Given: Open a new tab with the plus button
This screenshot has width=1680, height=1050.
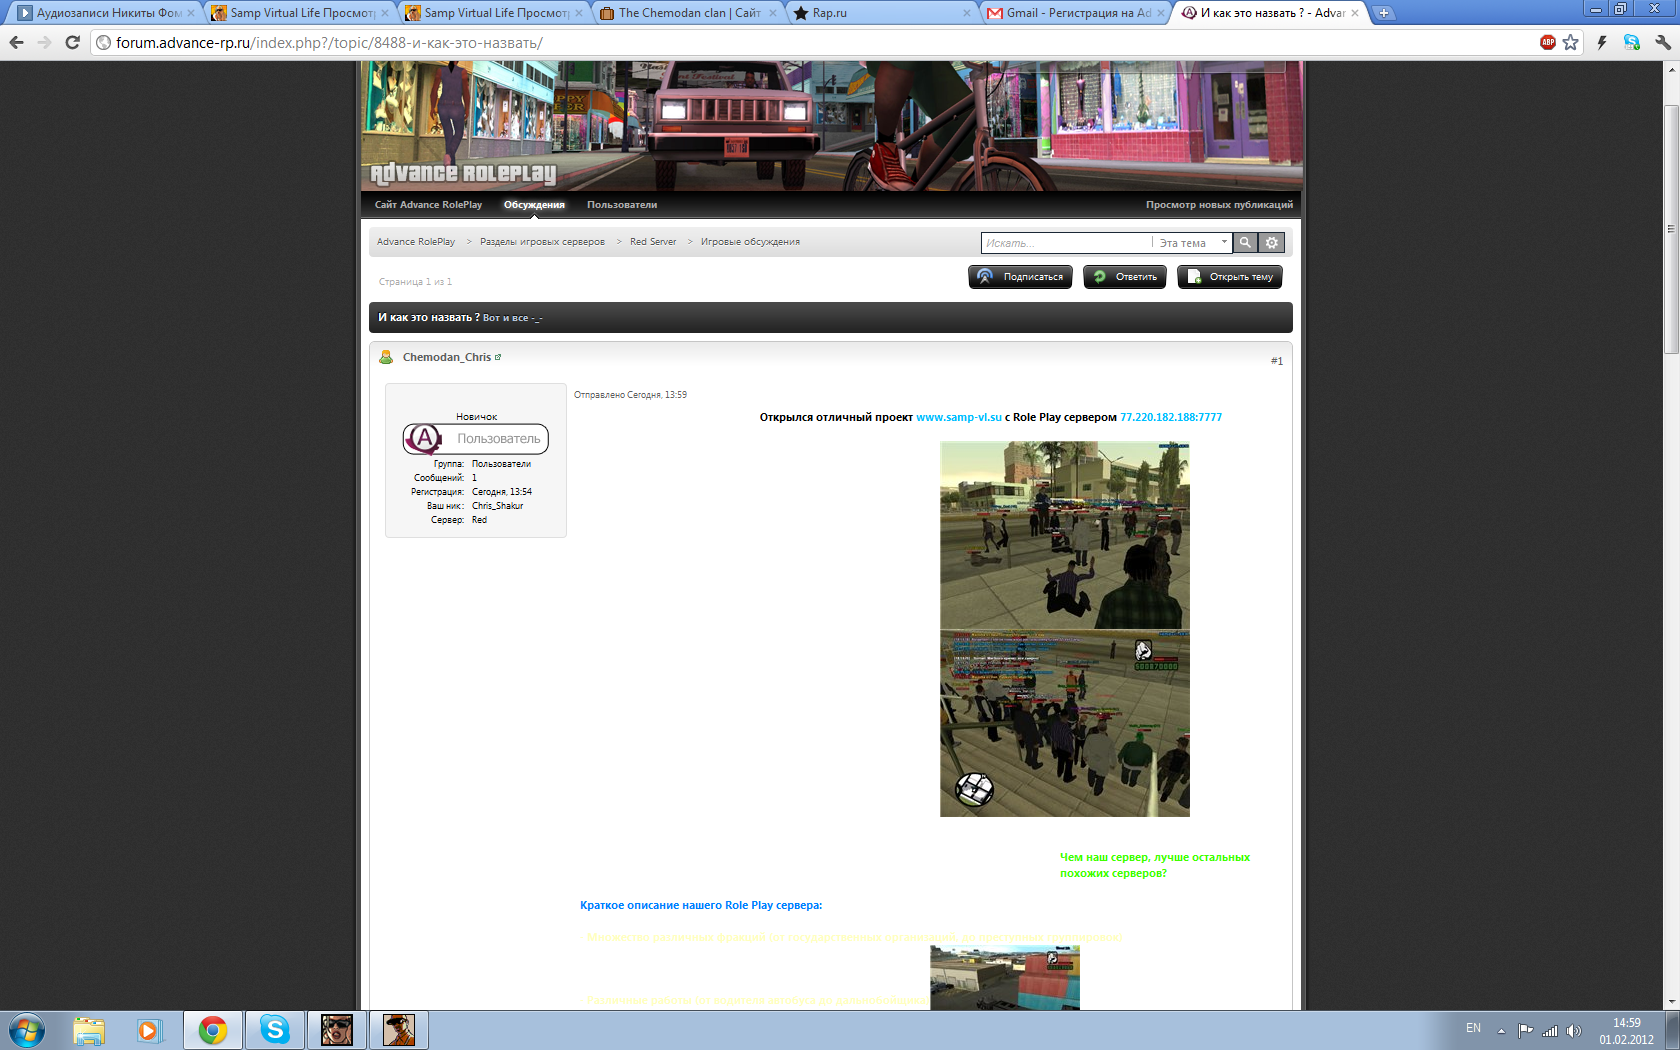Looking at the screenshot, I should [x=1384, y=13].
